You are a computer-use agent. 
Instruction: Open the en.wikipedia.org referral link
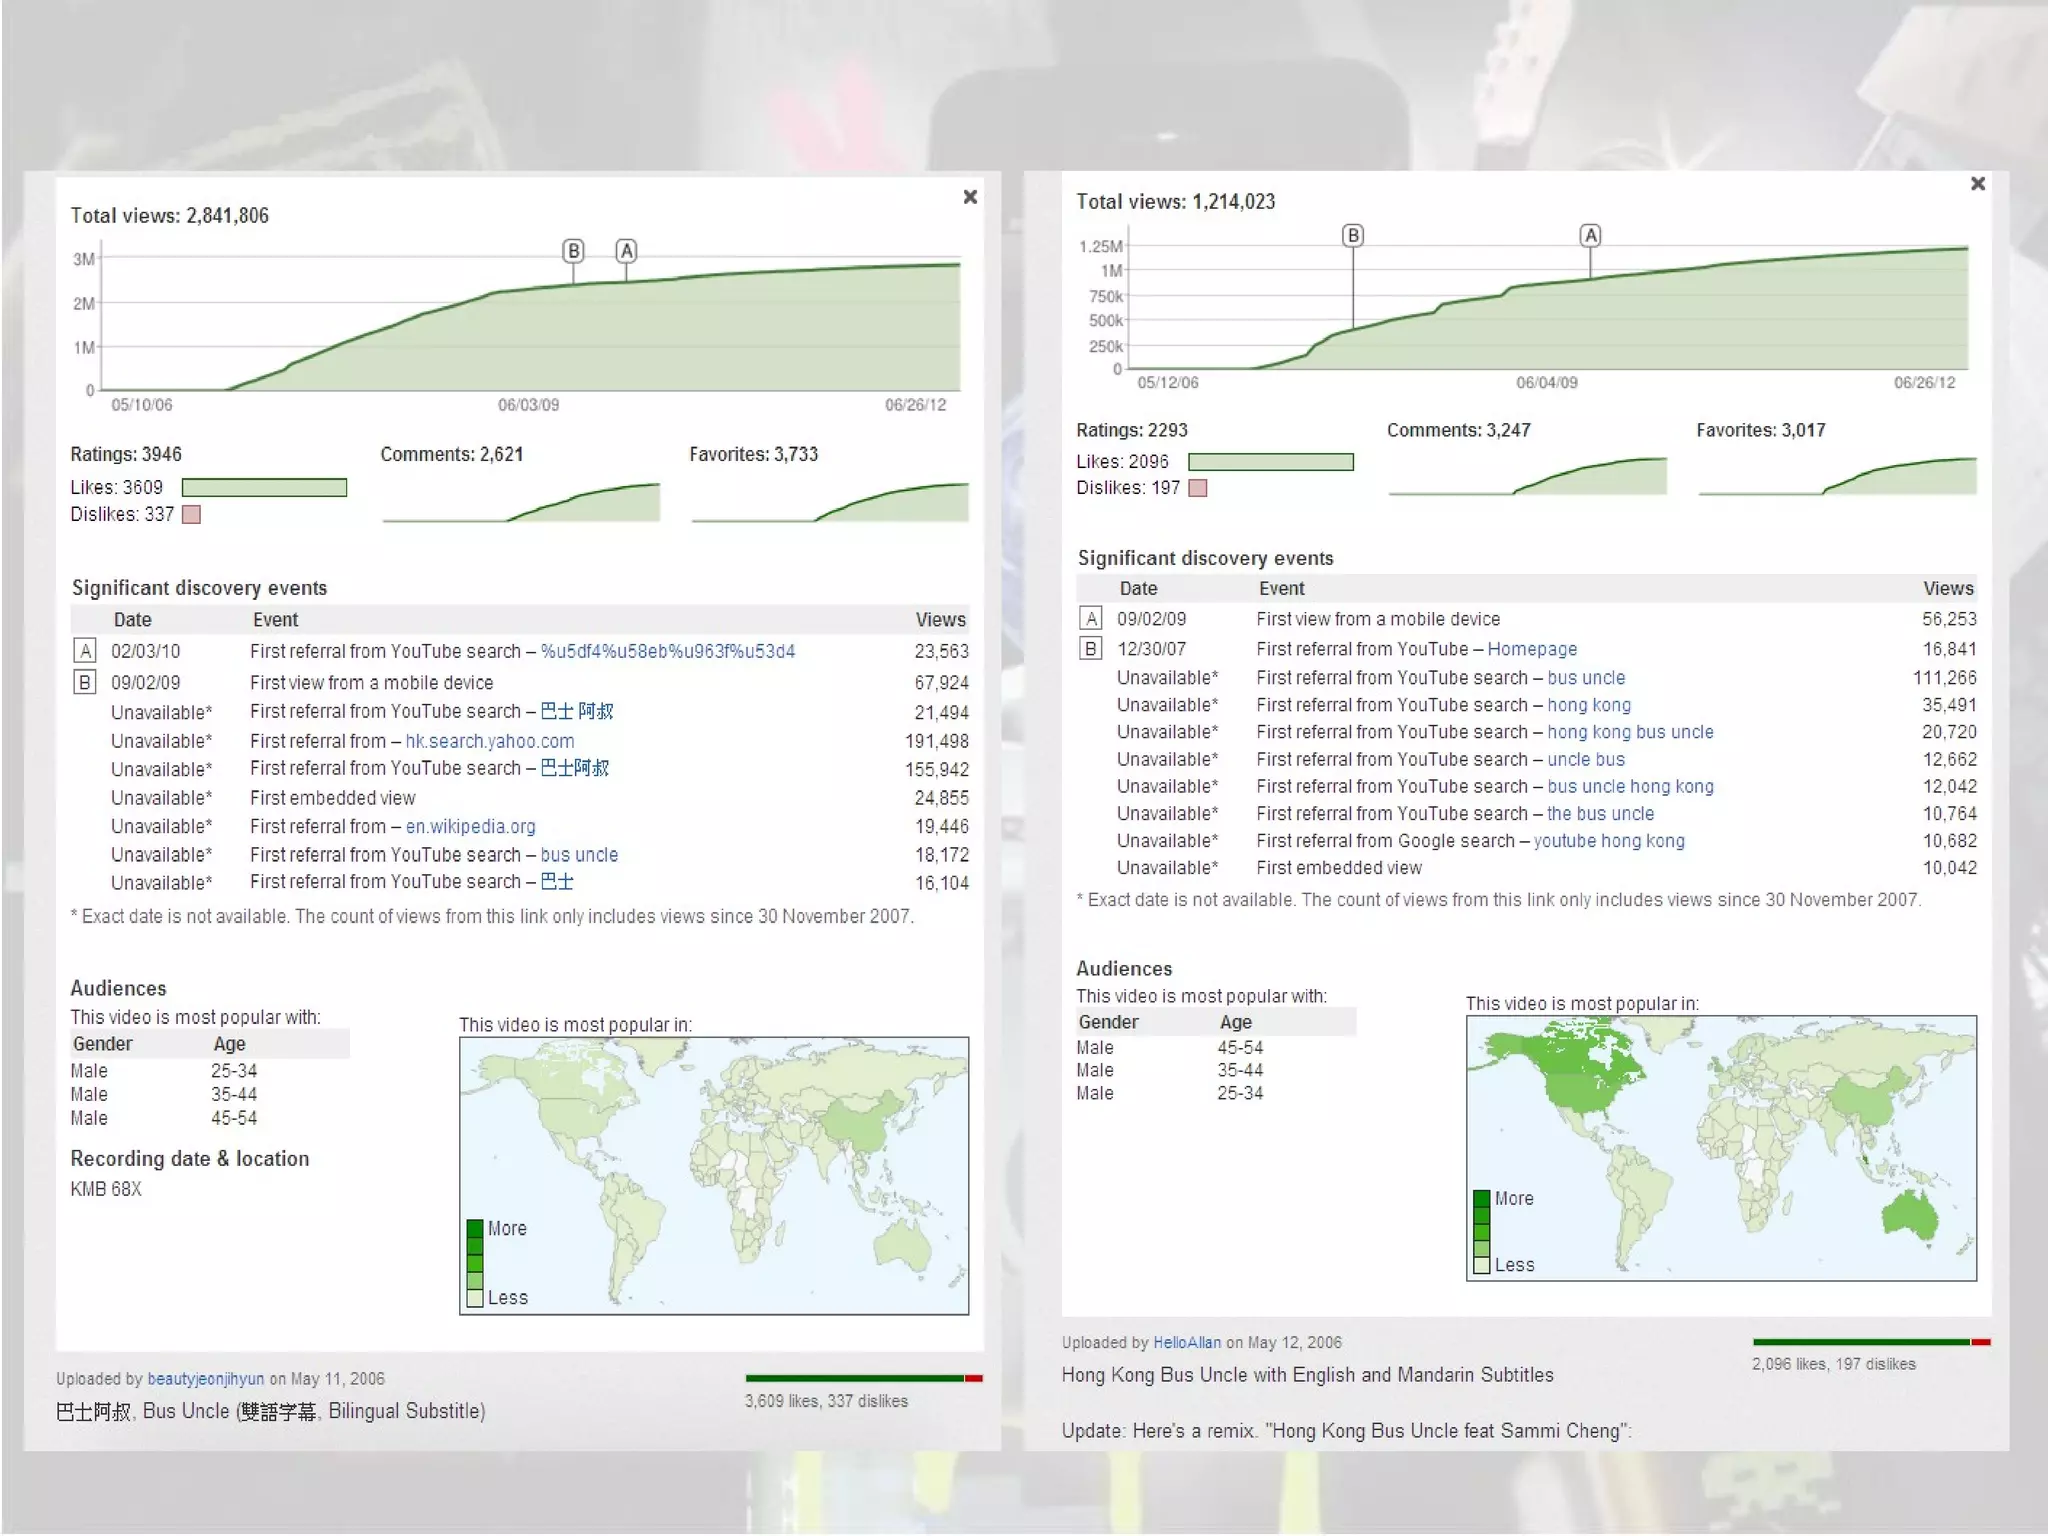tap(470, 827)
